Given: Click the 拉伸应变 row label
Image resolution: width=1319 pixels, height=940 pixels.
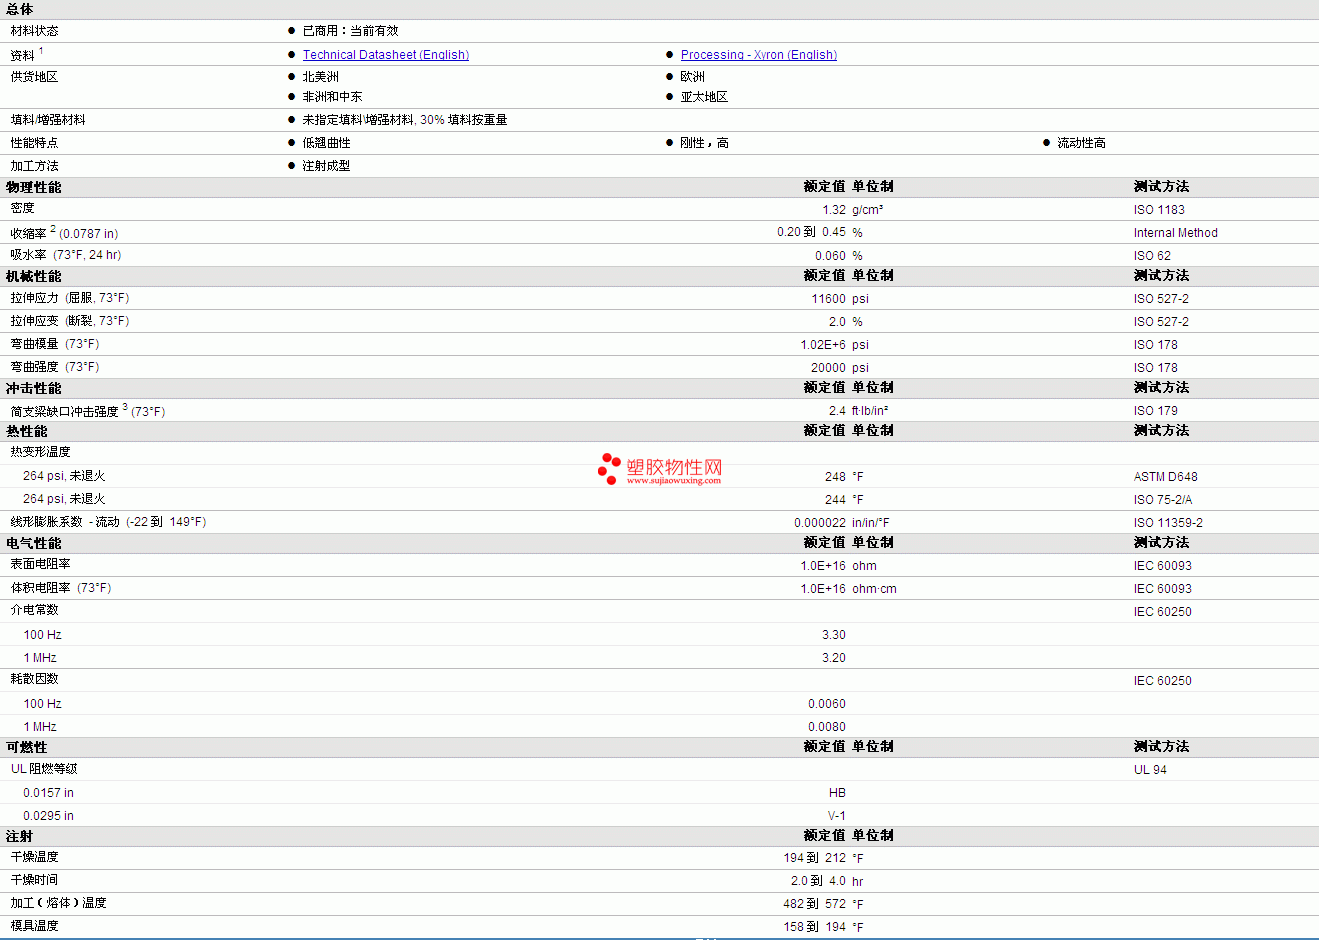Looking at the screenshot, I should 35,321.
